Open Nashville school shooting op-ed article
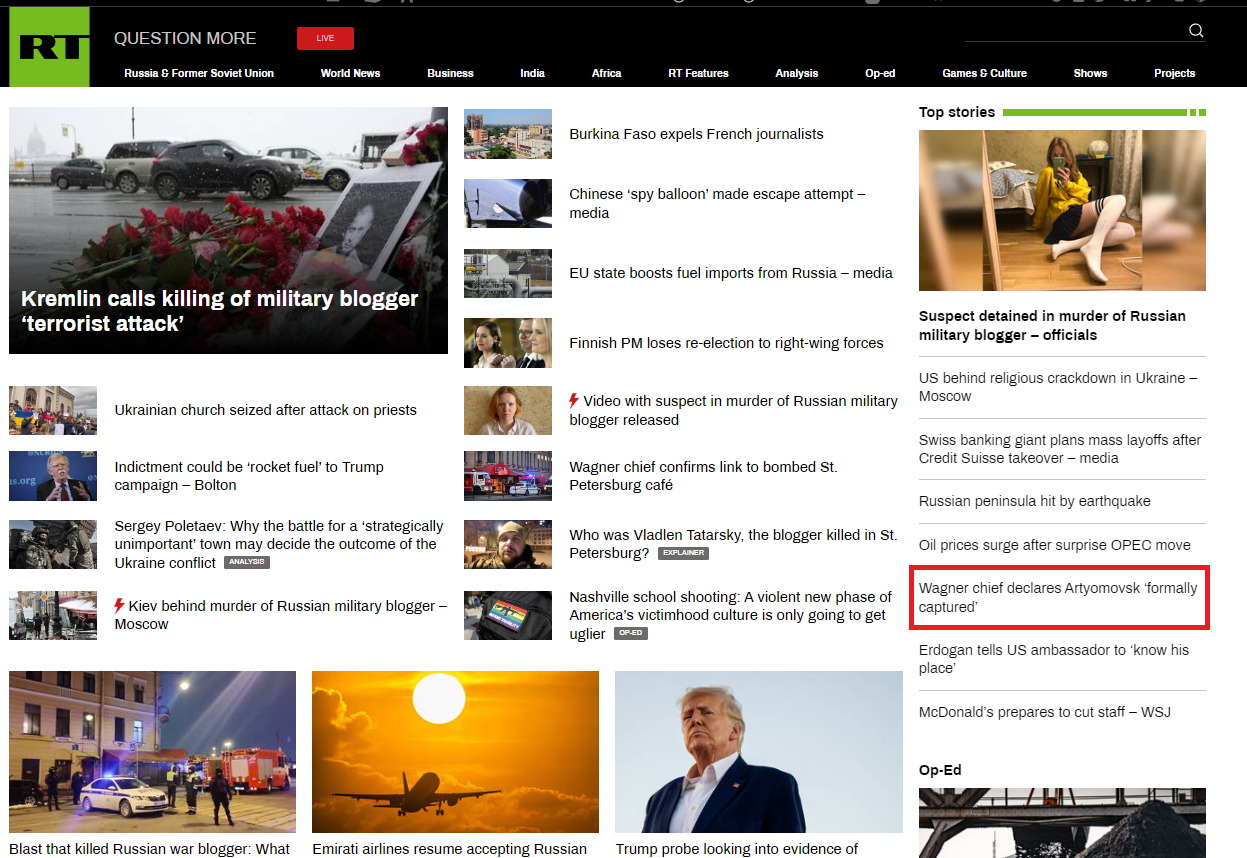Viewport: 1247px width, 858px height. coord(730,615)
